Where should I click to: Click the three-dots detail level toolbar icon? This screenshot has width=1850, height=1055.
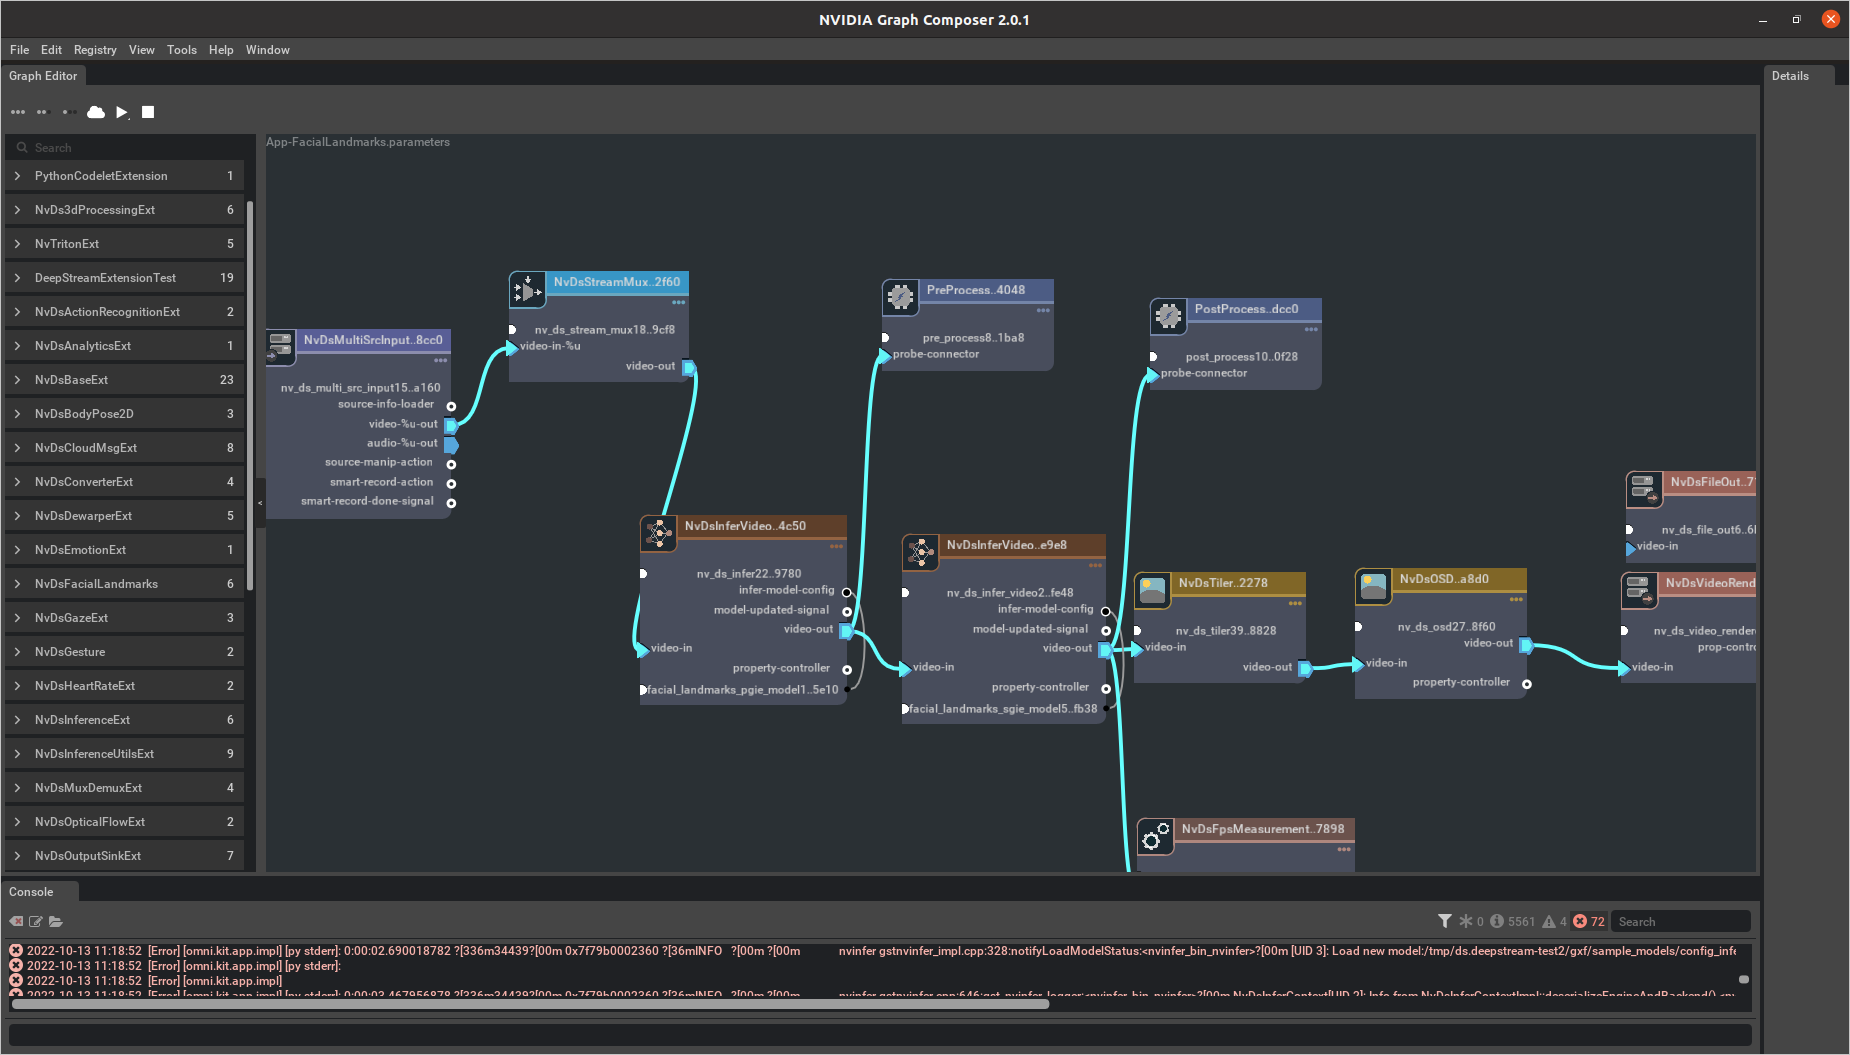(18, 112)
